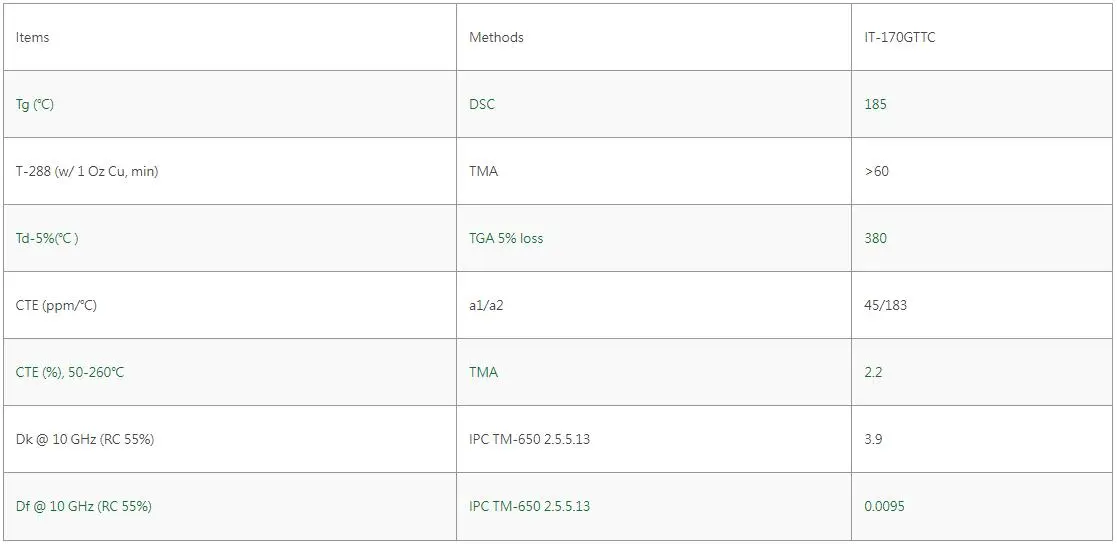
Task: Click the "Df @ 10 GHz (RC 55%)" text
Action: [84, 506]
